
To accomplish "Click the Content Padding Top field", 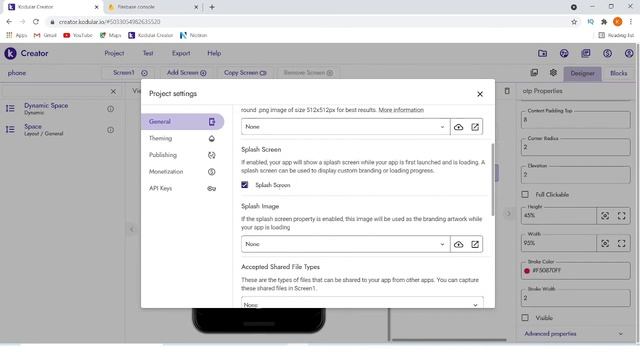I will point(576,120).
